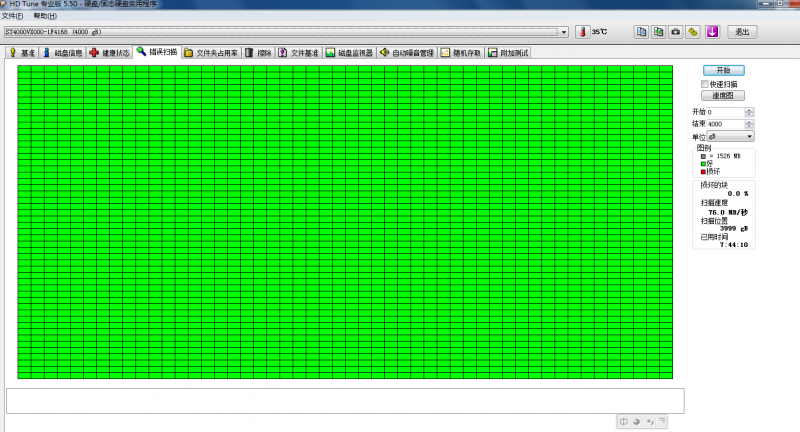The width and height of the screenshot is (800, 432).
Task: Switch to the 磁盘监视器 tab
Action: pos(349,53)
